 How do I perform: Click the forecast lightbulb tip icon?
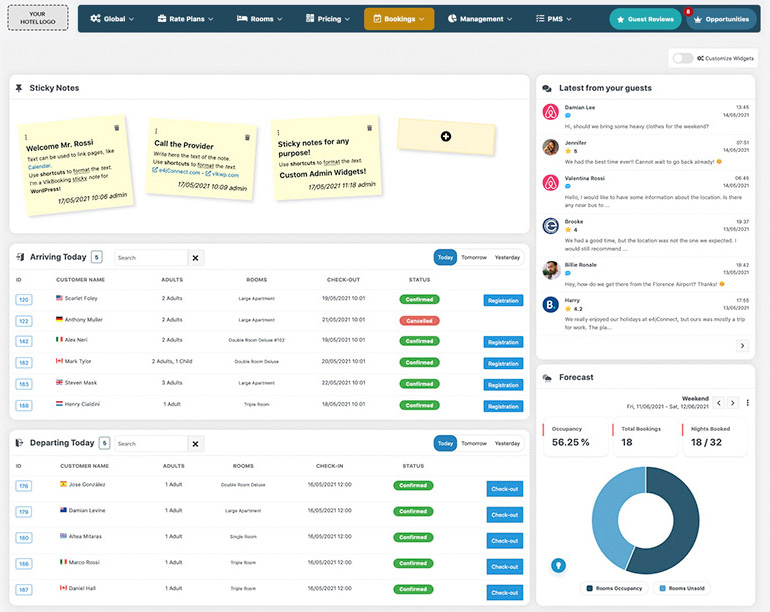(558, 565)
